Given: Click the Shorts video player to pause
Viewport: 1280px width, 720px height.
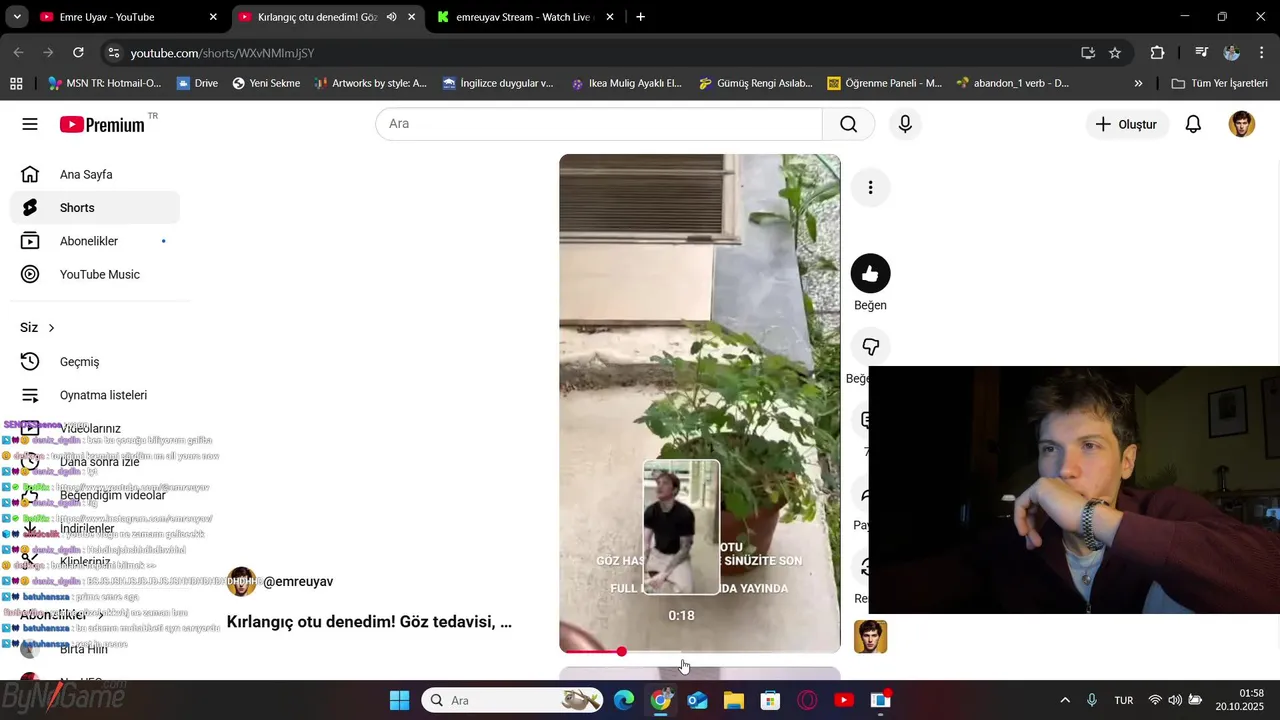Looking at the screenshot, I should (700, 403).
